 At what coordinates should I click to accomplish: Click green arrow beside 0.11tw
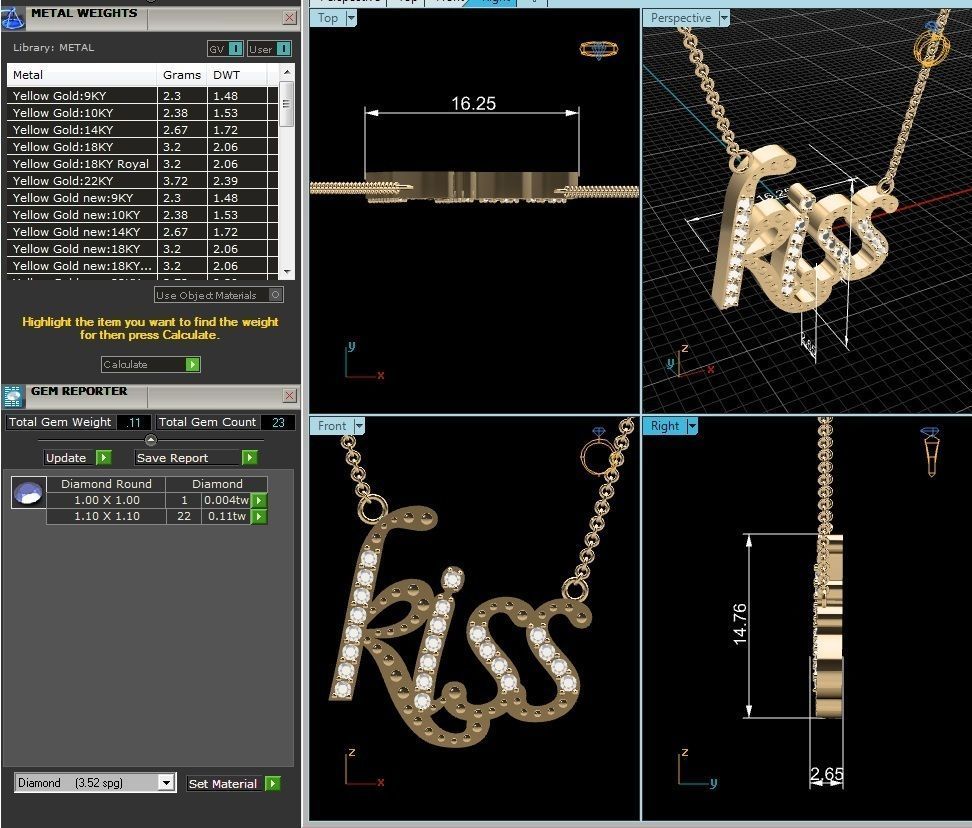click(259, 516)
